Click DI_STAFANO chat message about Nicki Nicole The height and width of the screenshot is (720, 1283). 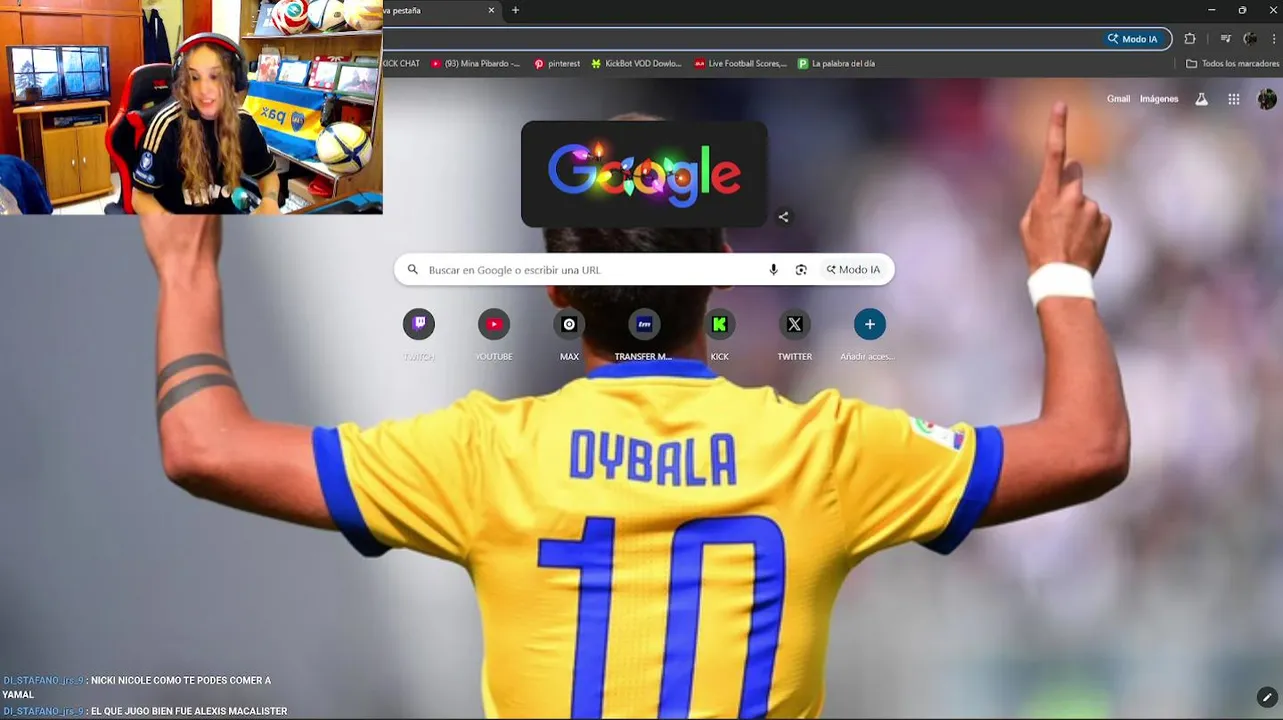pos(137,687)
